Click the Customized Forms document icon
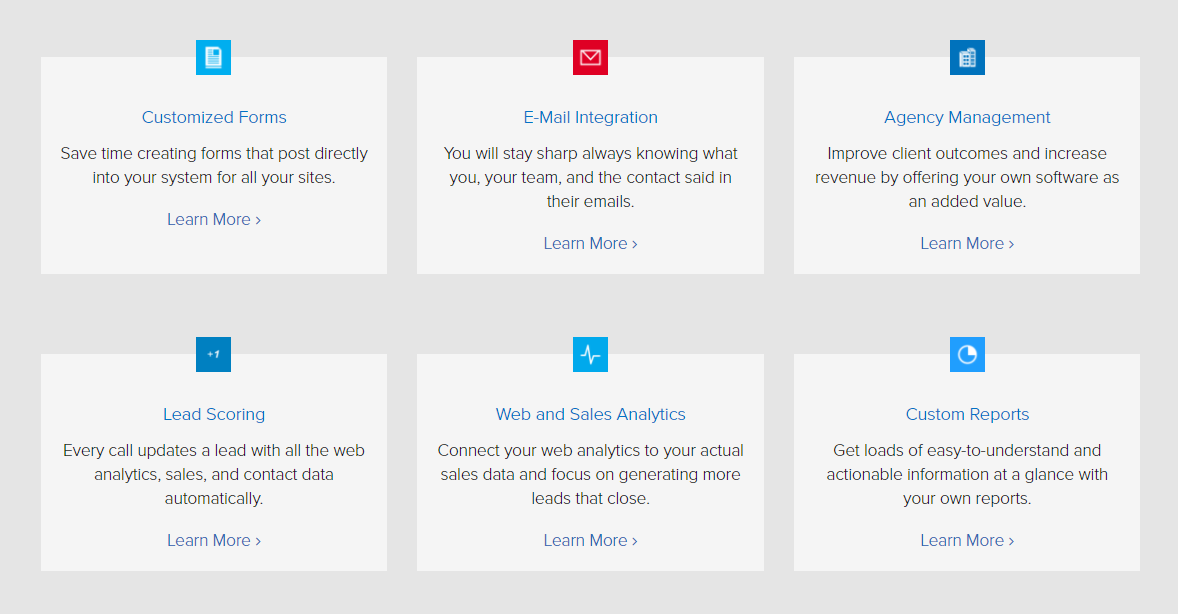1178x614 pixels. pos(213,57)
